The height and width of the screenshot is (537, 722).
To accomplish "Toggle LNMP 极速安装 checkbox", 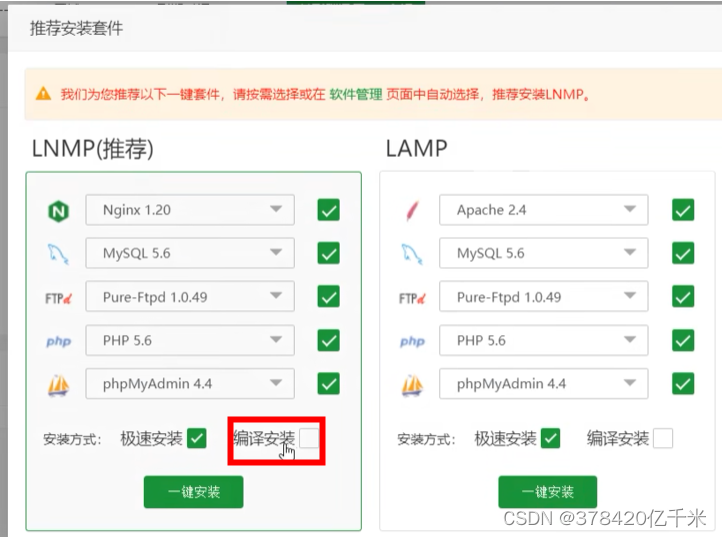I will 197,438.
